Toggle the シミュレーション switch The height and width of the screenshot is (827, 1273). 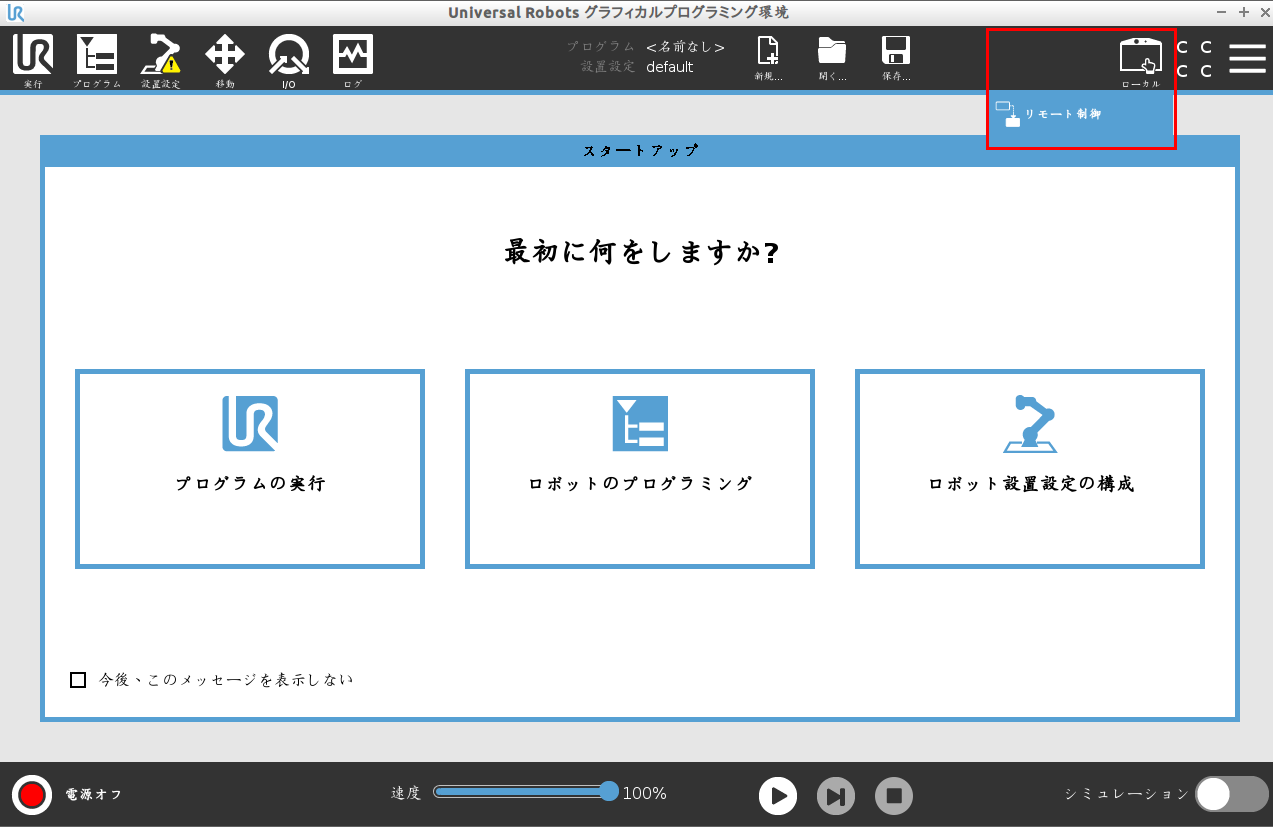(x=1231, y=794)
